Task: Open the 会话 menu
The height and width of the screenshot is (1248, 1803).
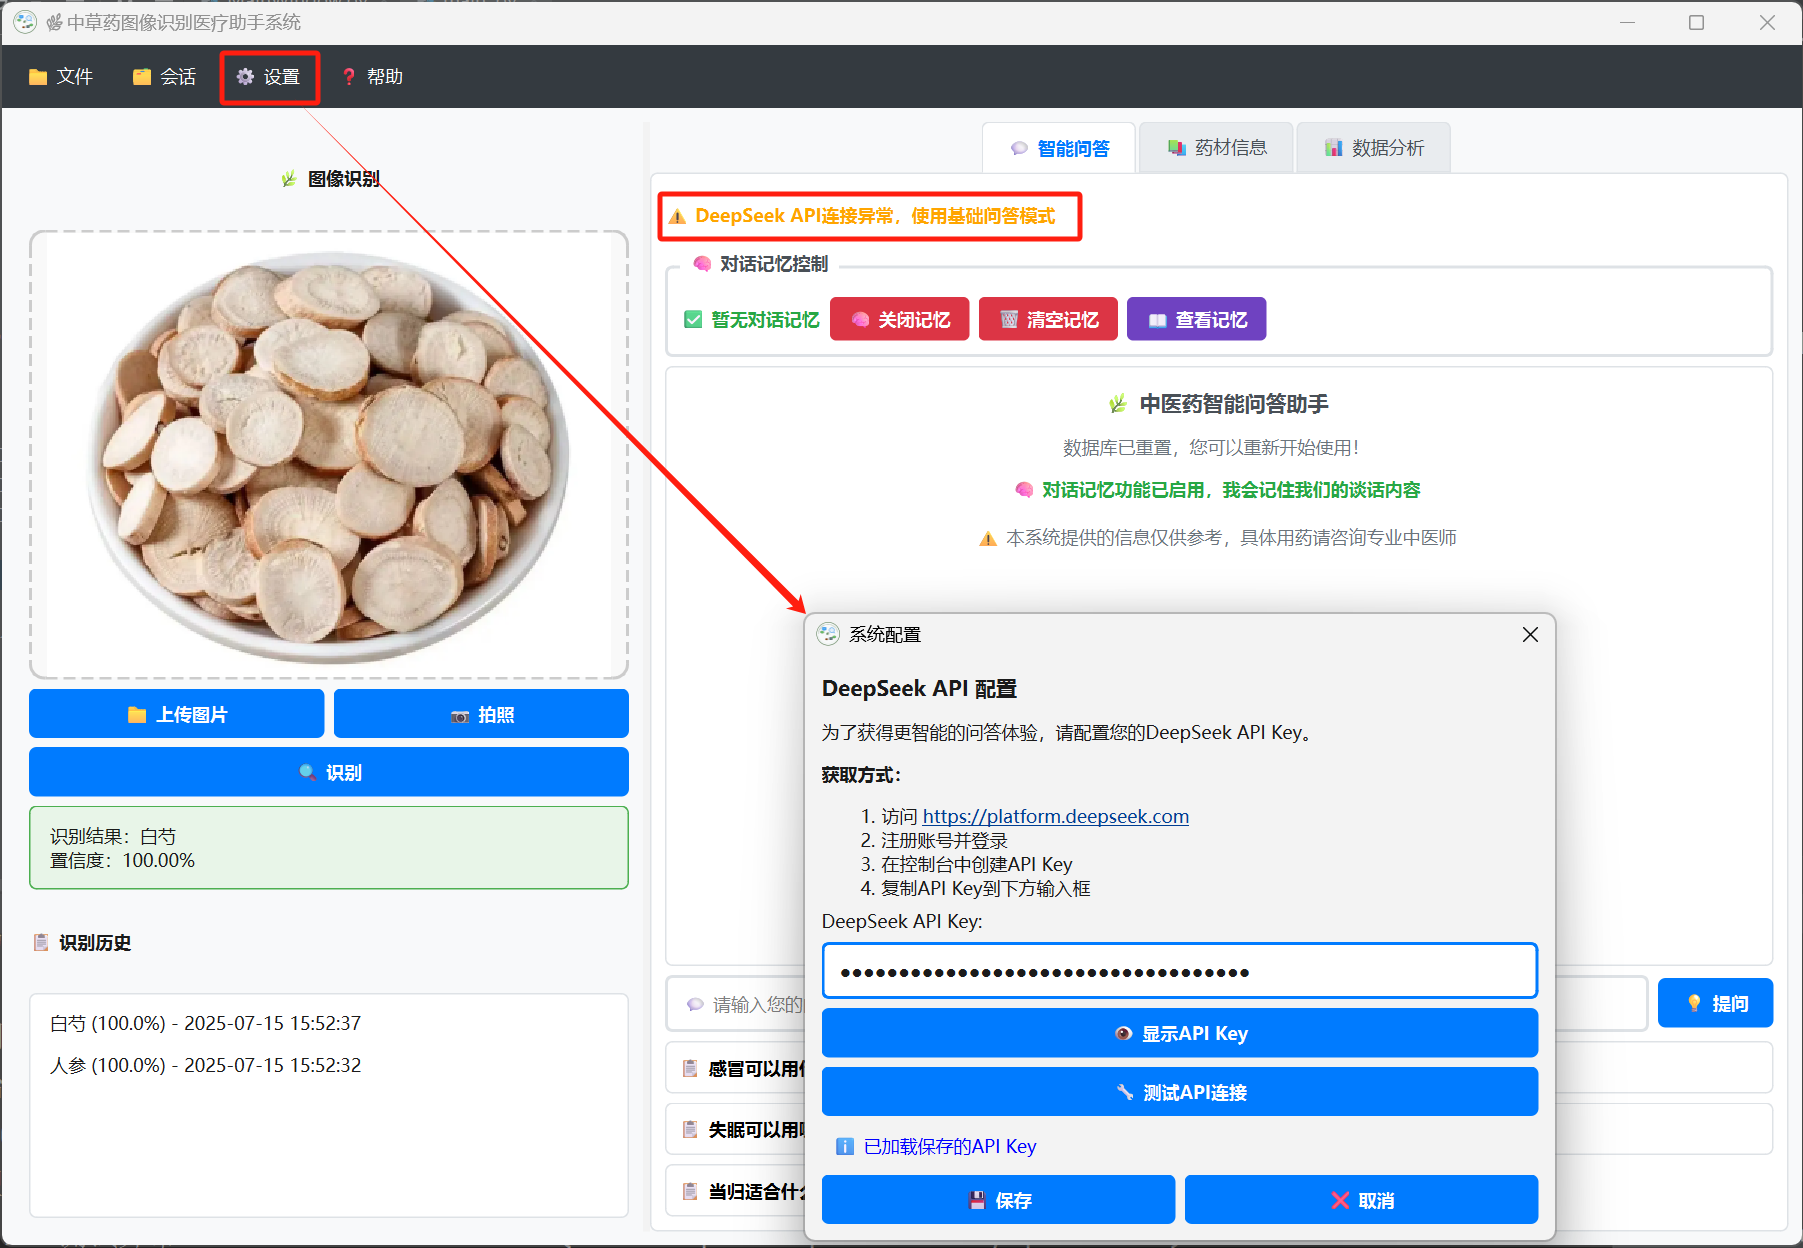Action: pyautogui.click(x=164, y=77)
